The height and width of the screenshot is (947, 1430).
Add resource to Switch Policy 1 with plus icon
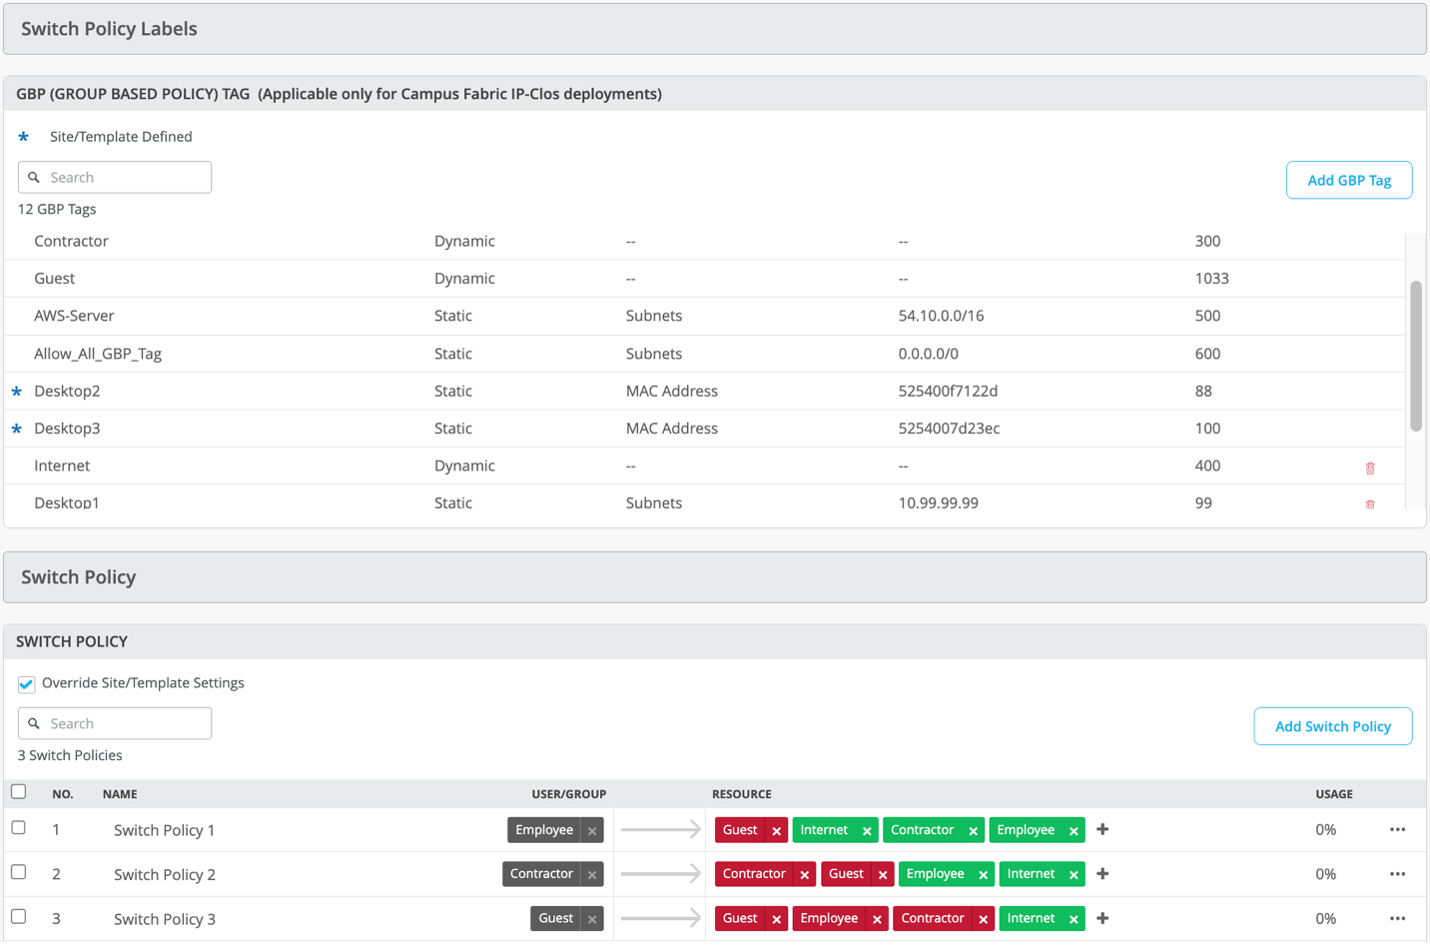(x=1102, y=829)
